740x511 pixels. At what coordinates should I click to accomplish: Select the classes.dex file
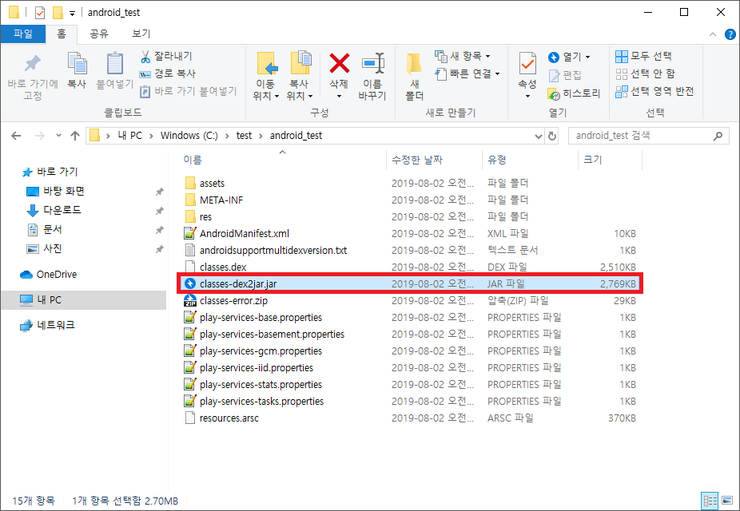[x=222, y=267]
